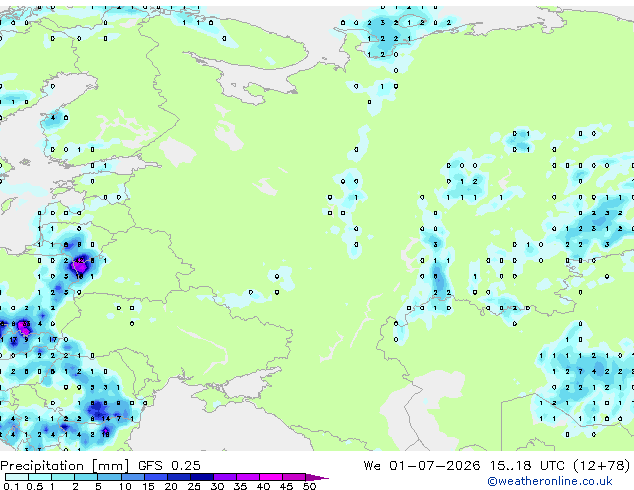
Task: Select the legend swatch between 5 and 10
Action: coord(109,477)
